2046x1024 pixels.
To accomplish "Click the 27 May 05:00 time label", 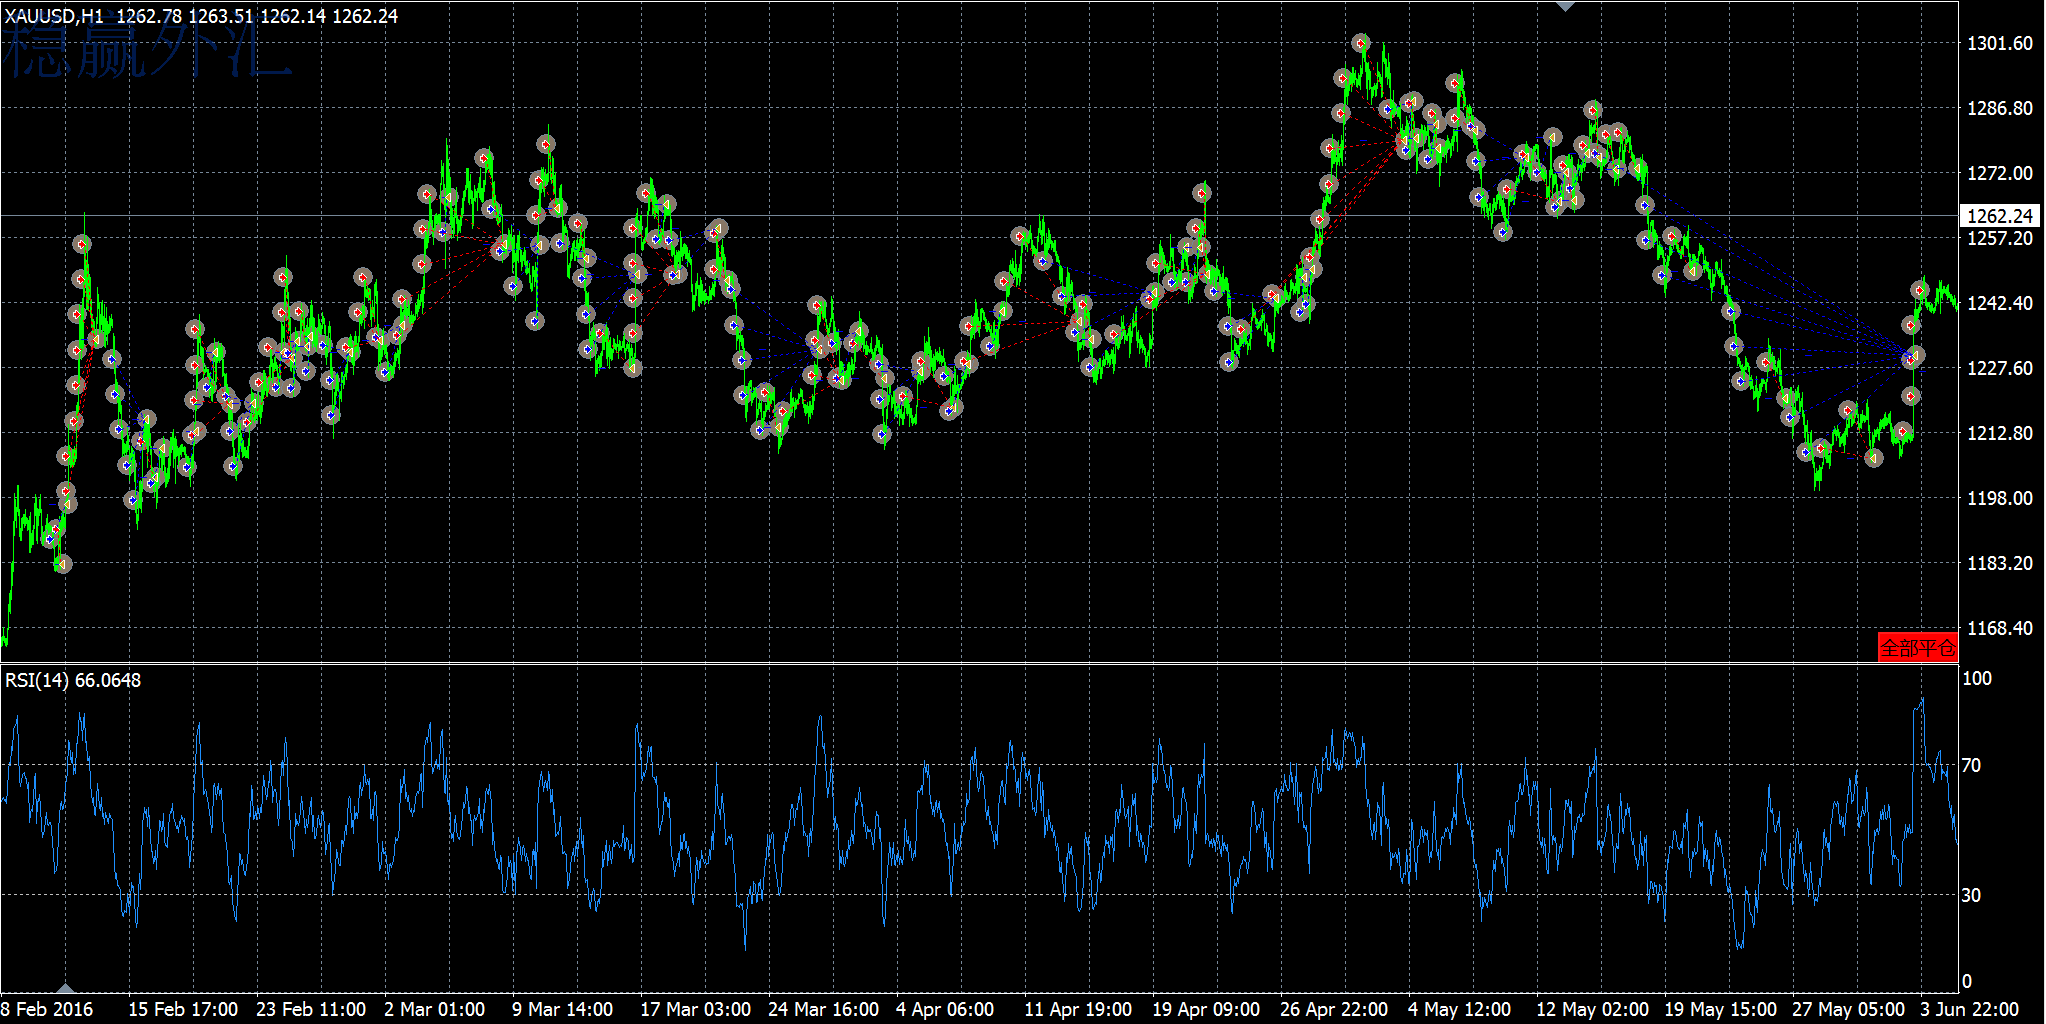I will coord(1849,1009).
